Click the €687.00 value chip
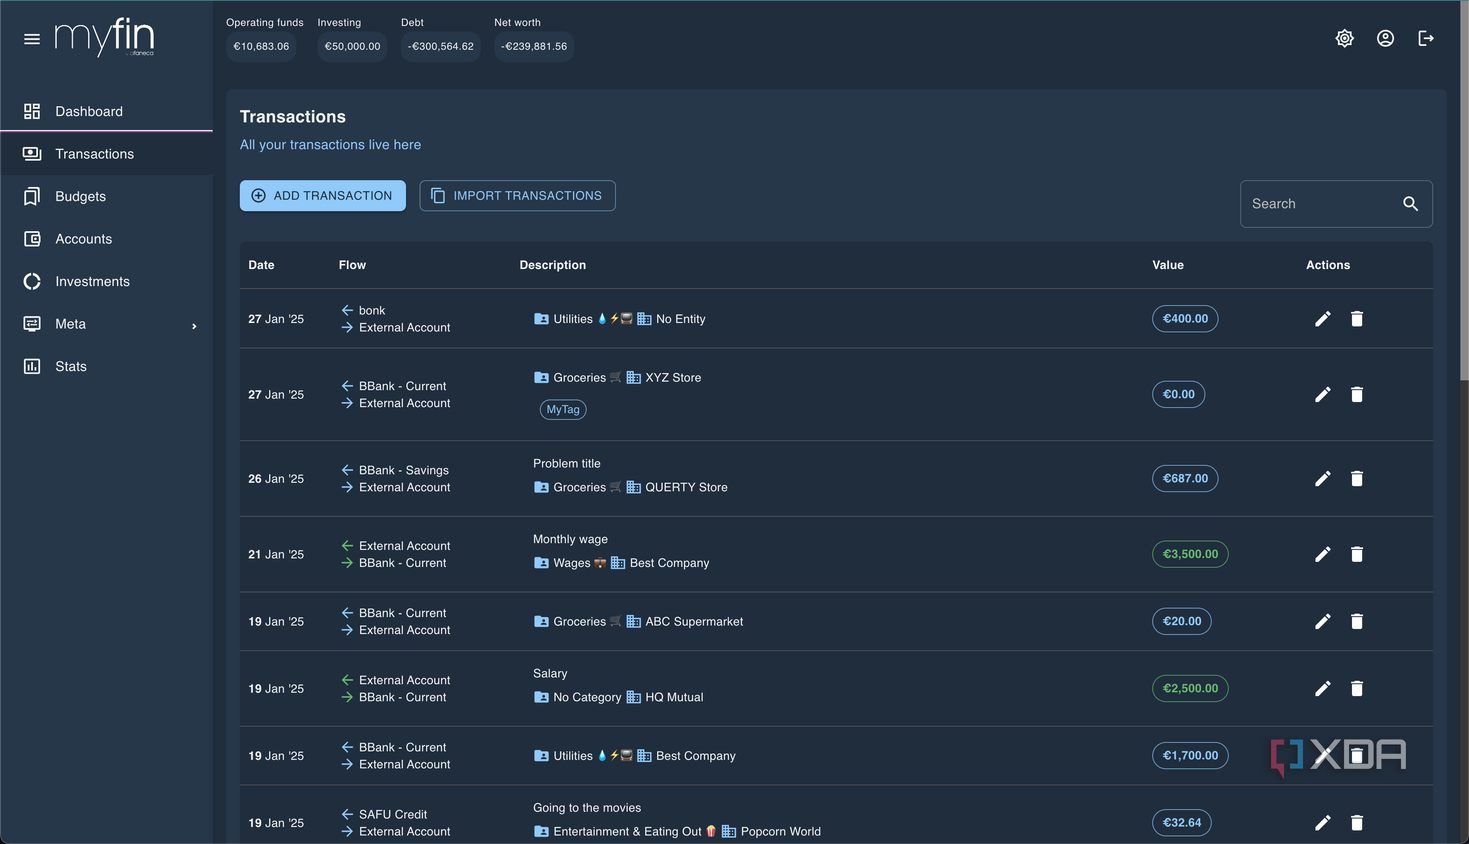The width and height of the screenshot is (1469, 844). coord(1185,479)
